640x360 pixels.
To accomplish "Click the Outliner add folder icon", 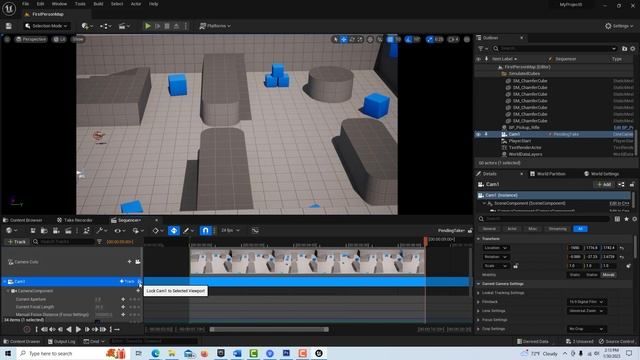I will click(624, 49).
